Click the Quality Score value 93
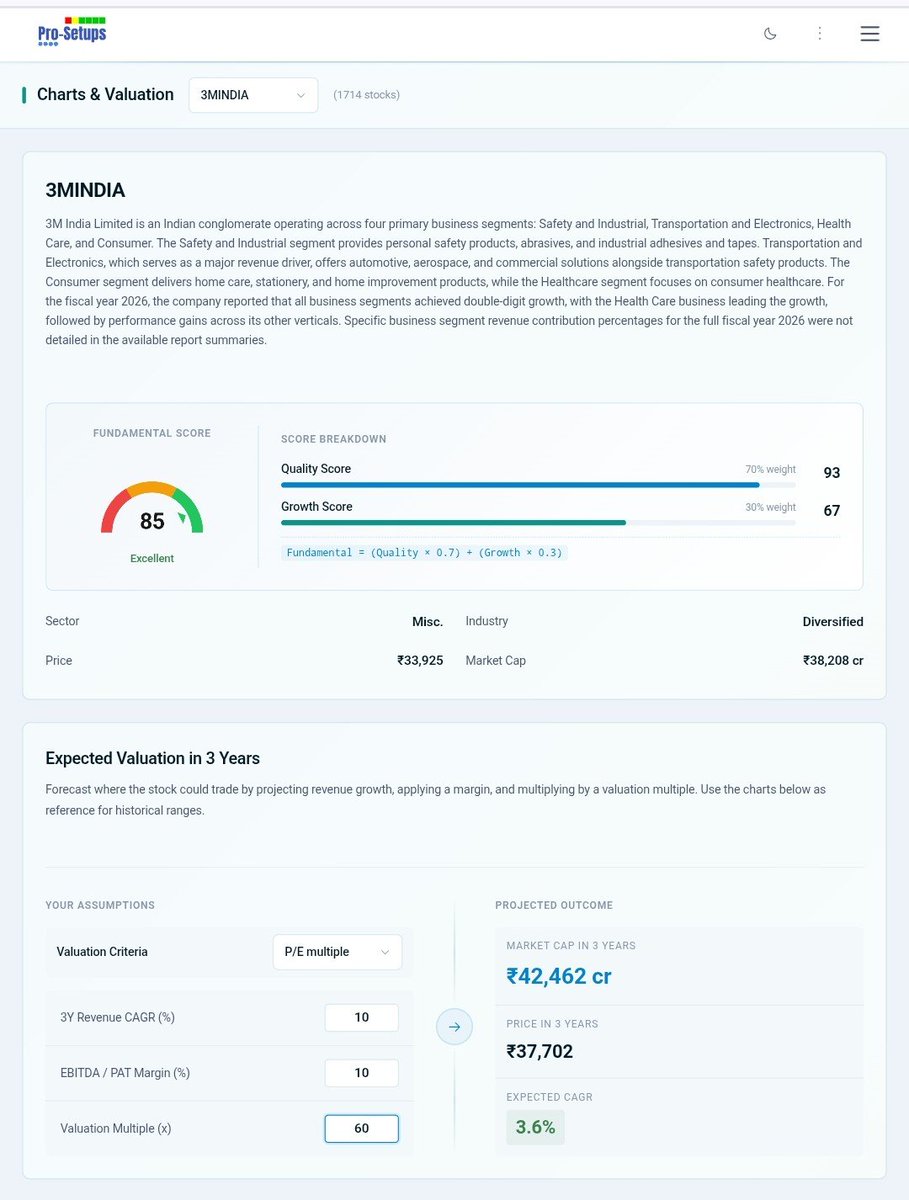 click(832, 473)
